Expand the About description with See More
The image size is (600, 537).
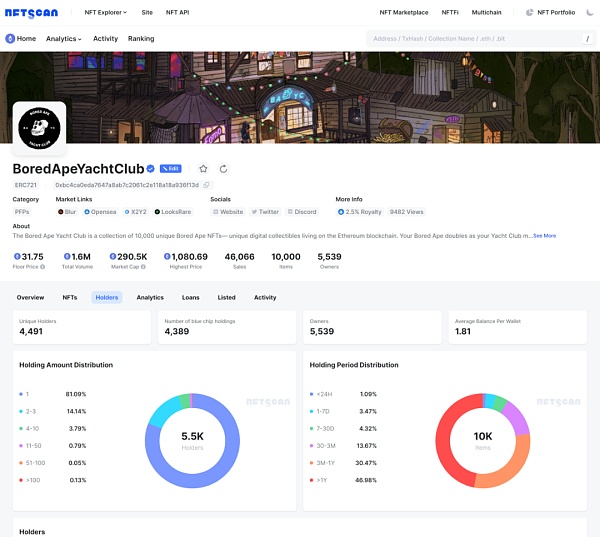[x=544, y=236]
